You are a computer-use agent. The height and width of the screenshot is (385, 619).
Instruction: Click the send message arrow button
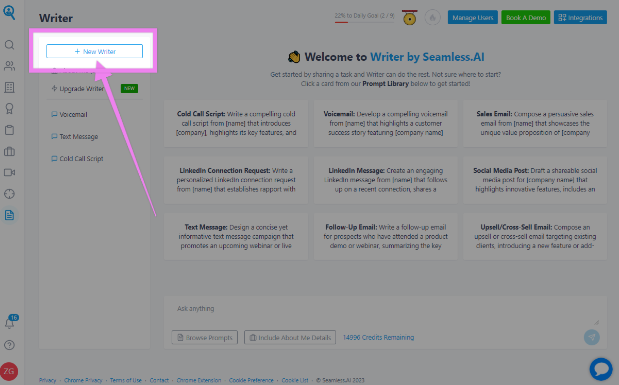tap(592, 337)
